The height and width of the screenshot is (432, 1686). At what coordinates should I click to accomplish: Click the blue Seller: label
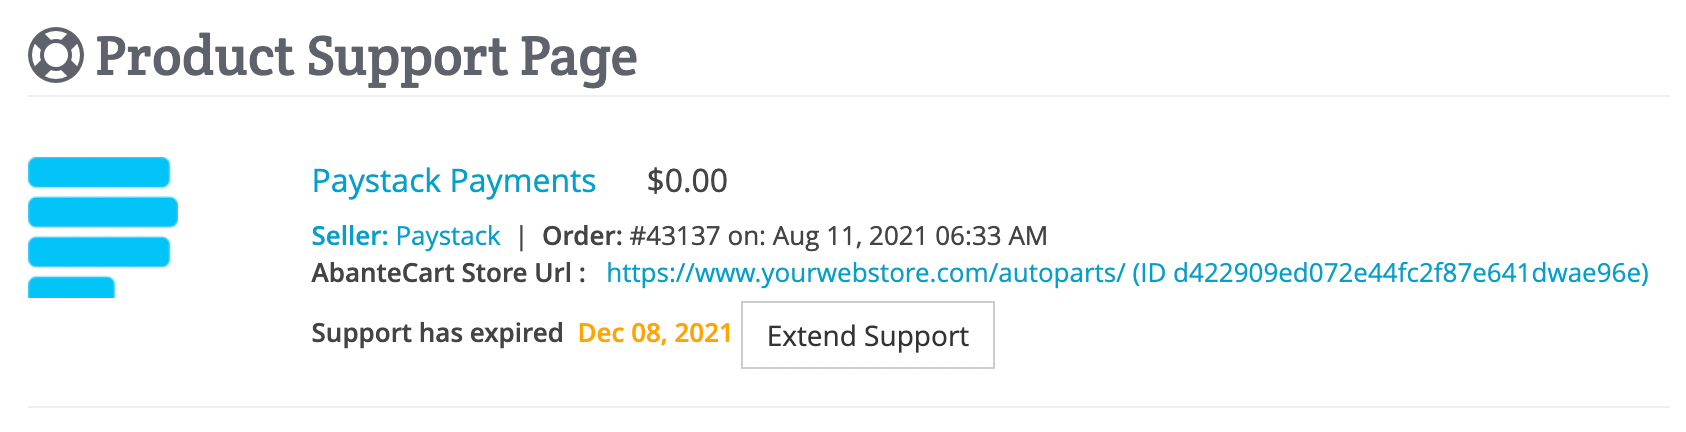[x=350, y=236]
